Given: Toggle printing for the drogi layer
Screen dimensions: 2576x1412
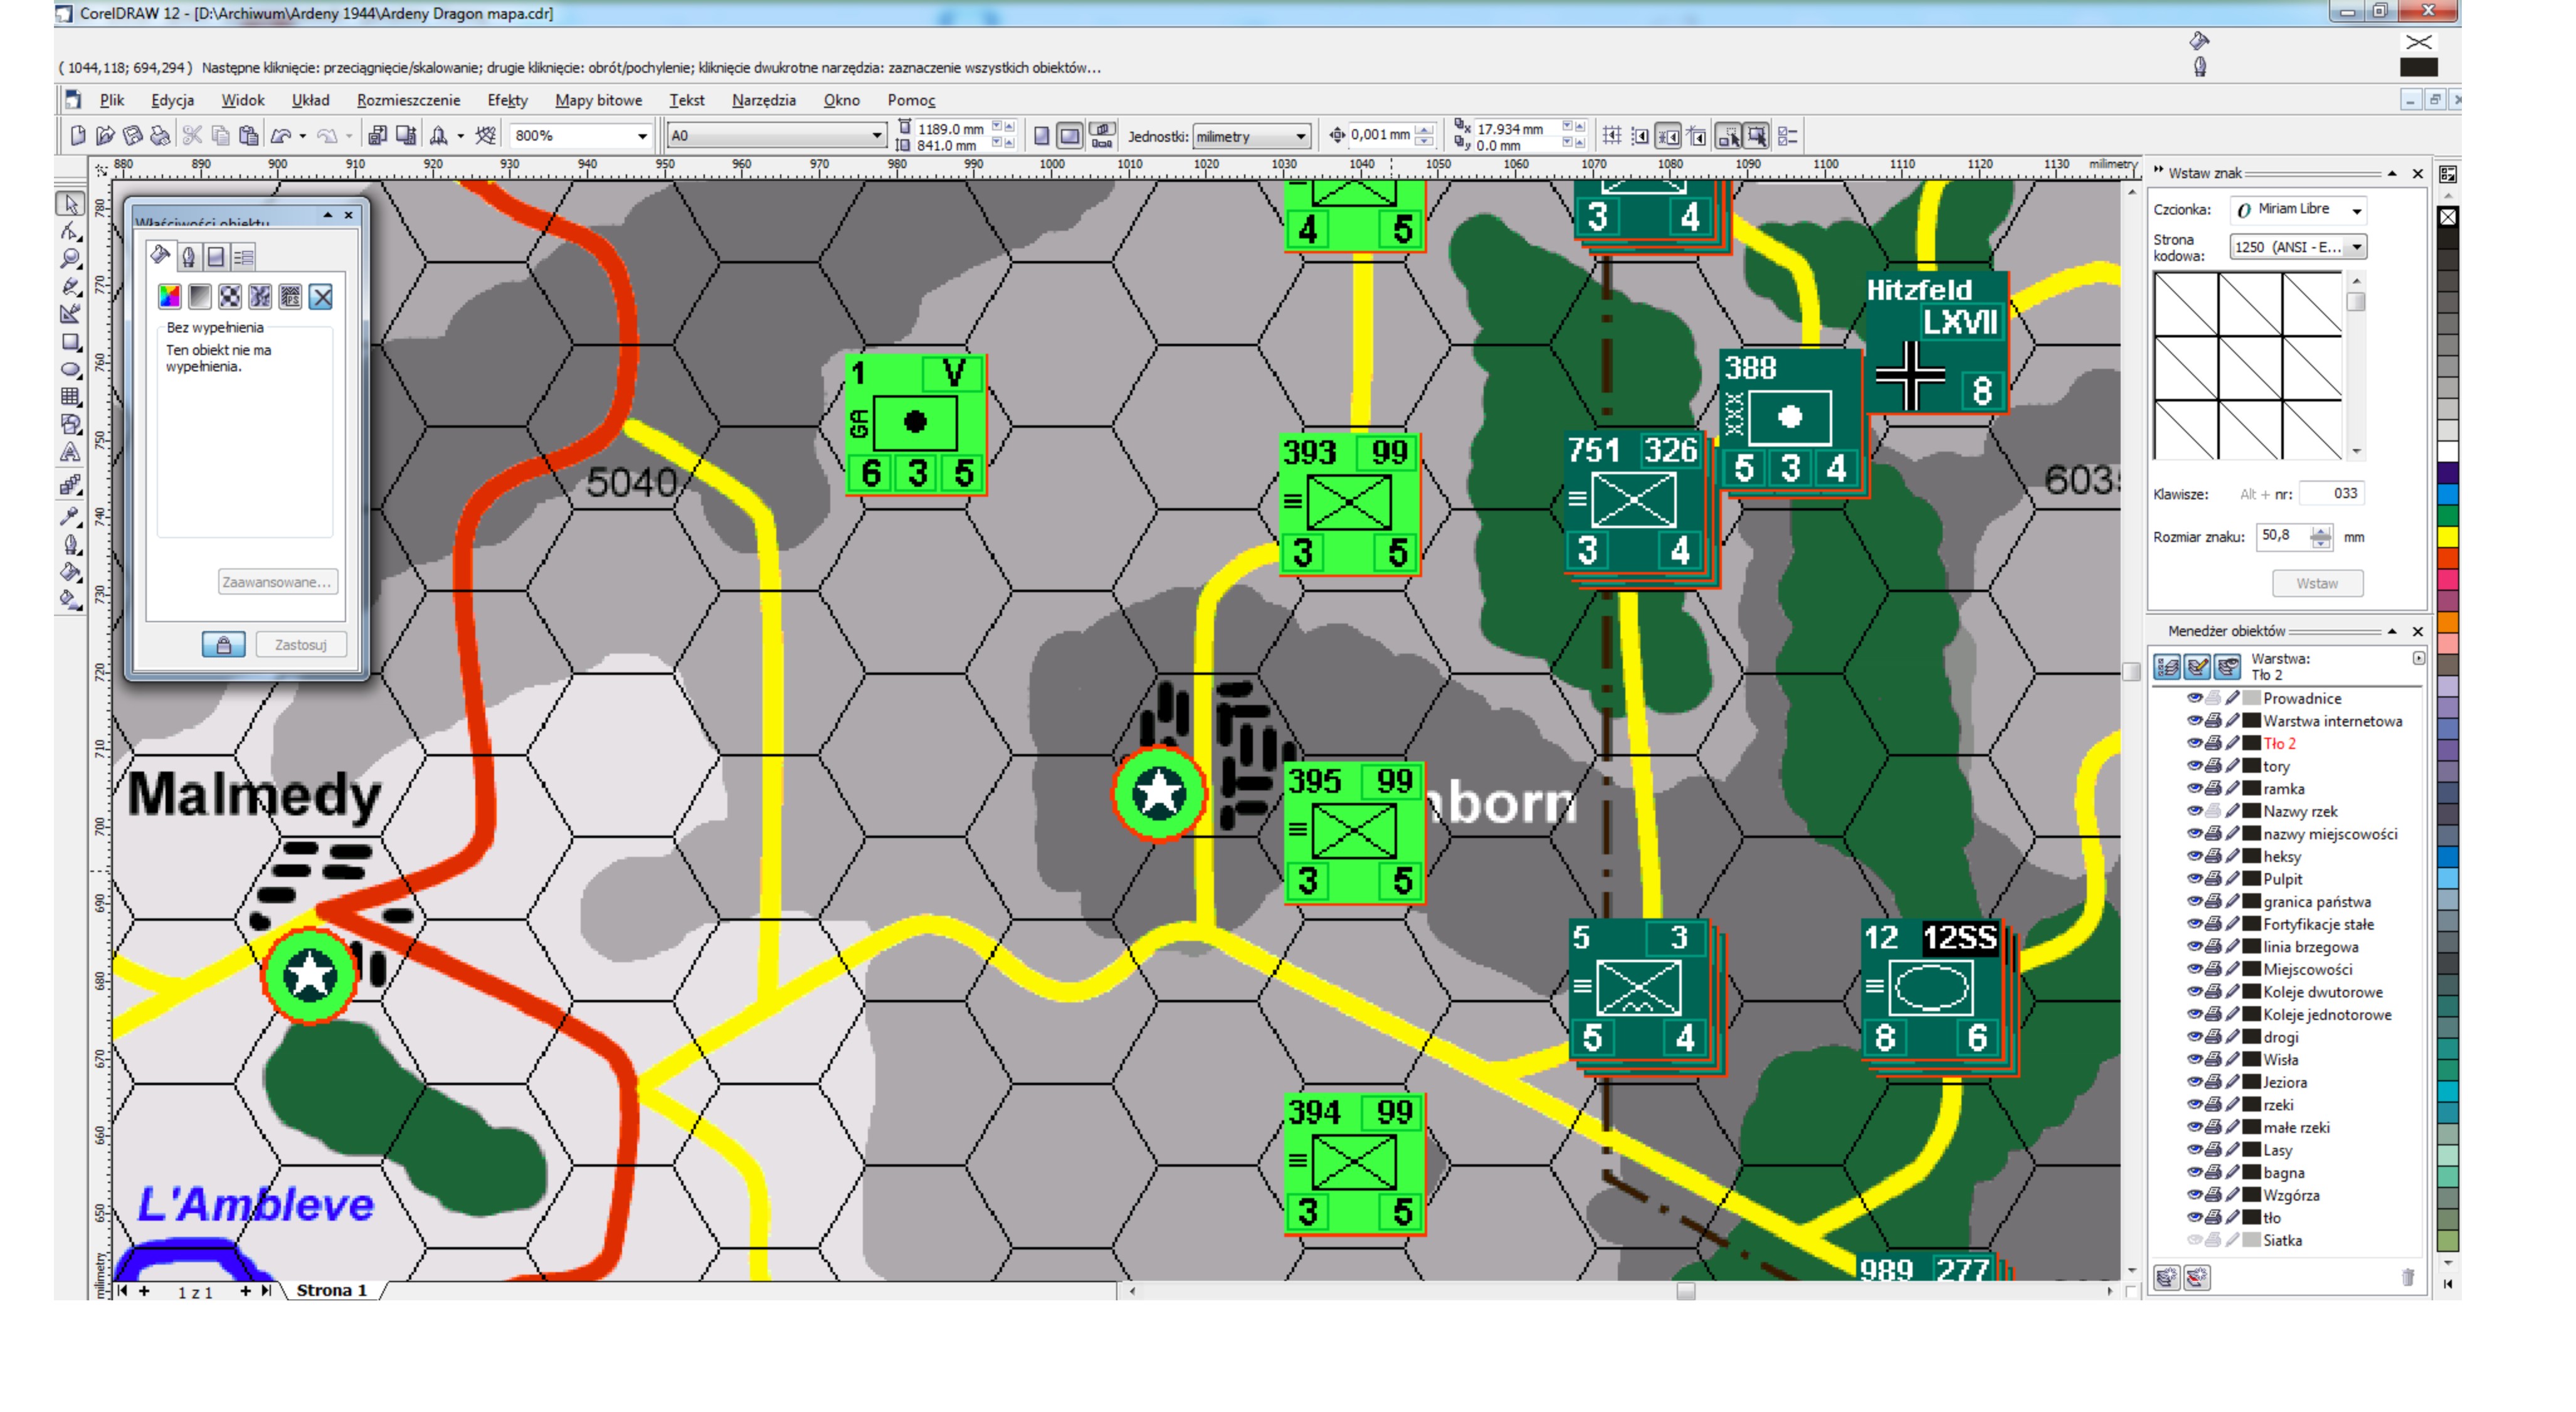Looking at the screenshot, I should coord(2213,1037).
